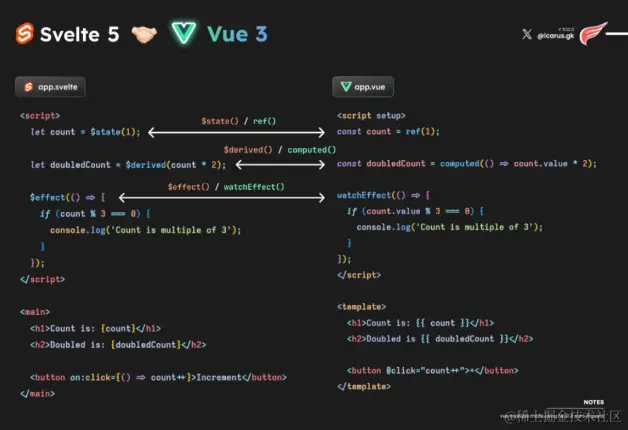Click the 'Vue 3' heading text

coord(237,34)
